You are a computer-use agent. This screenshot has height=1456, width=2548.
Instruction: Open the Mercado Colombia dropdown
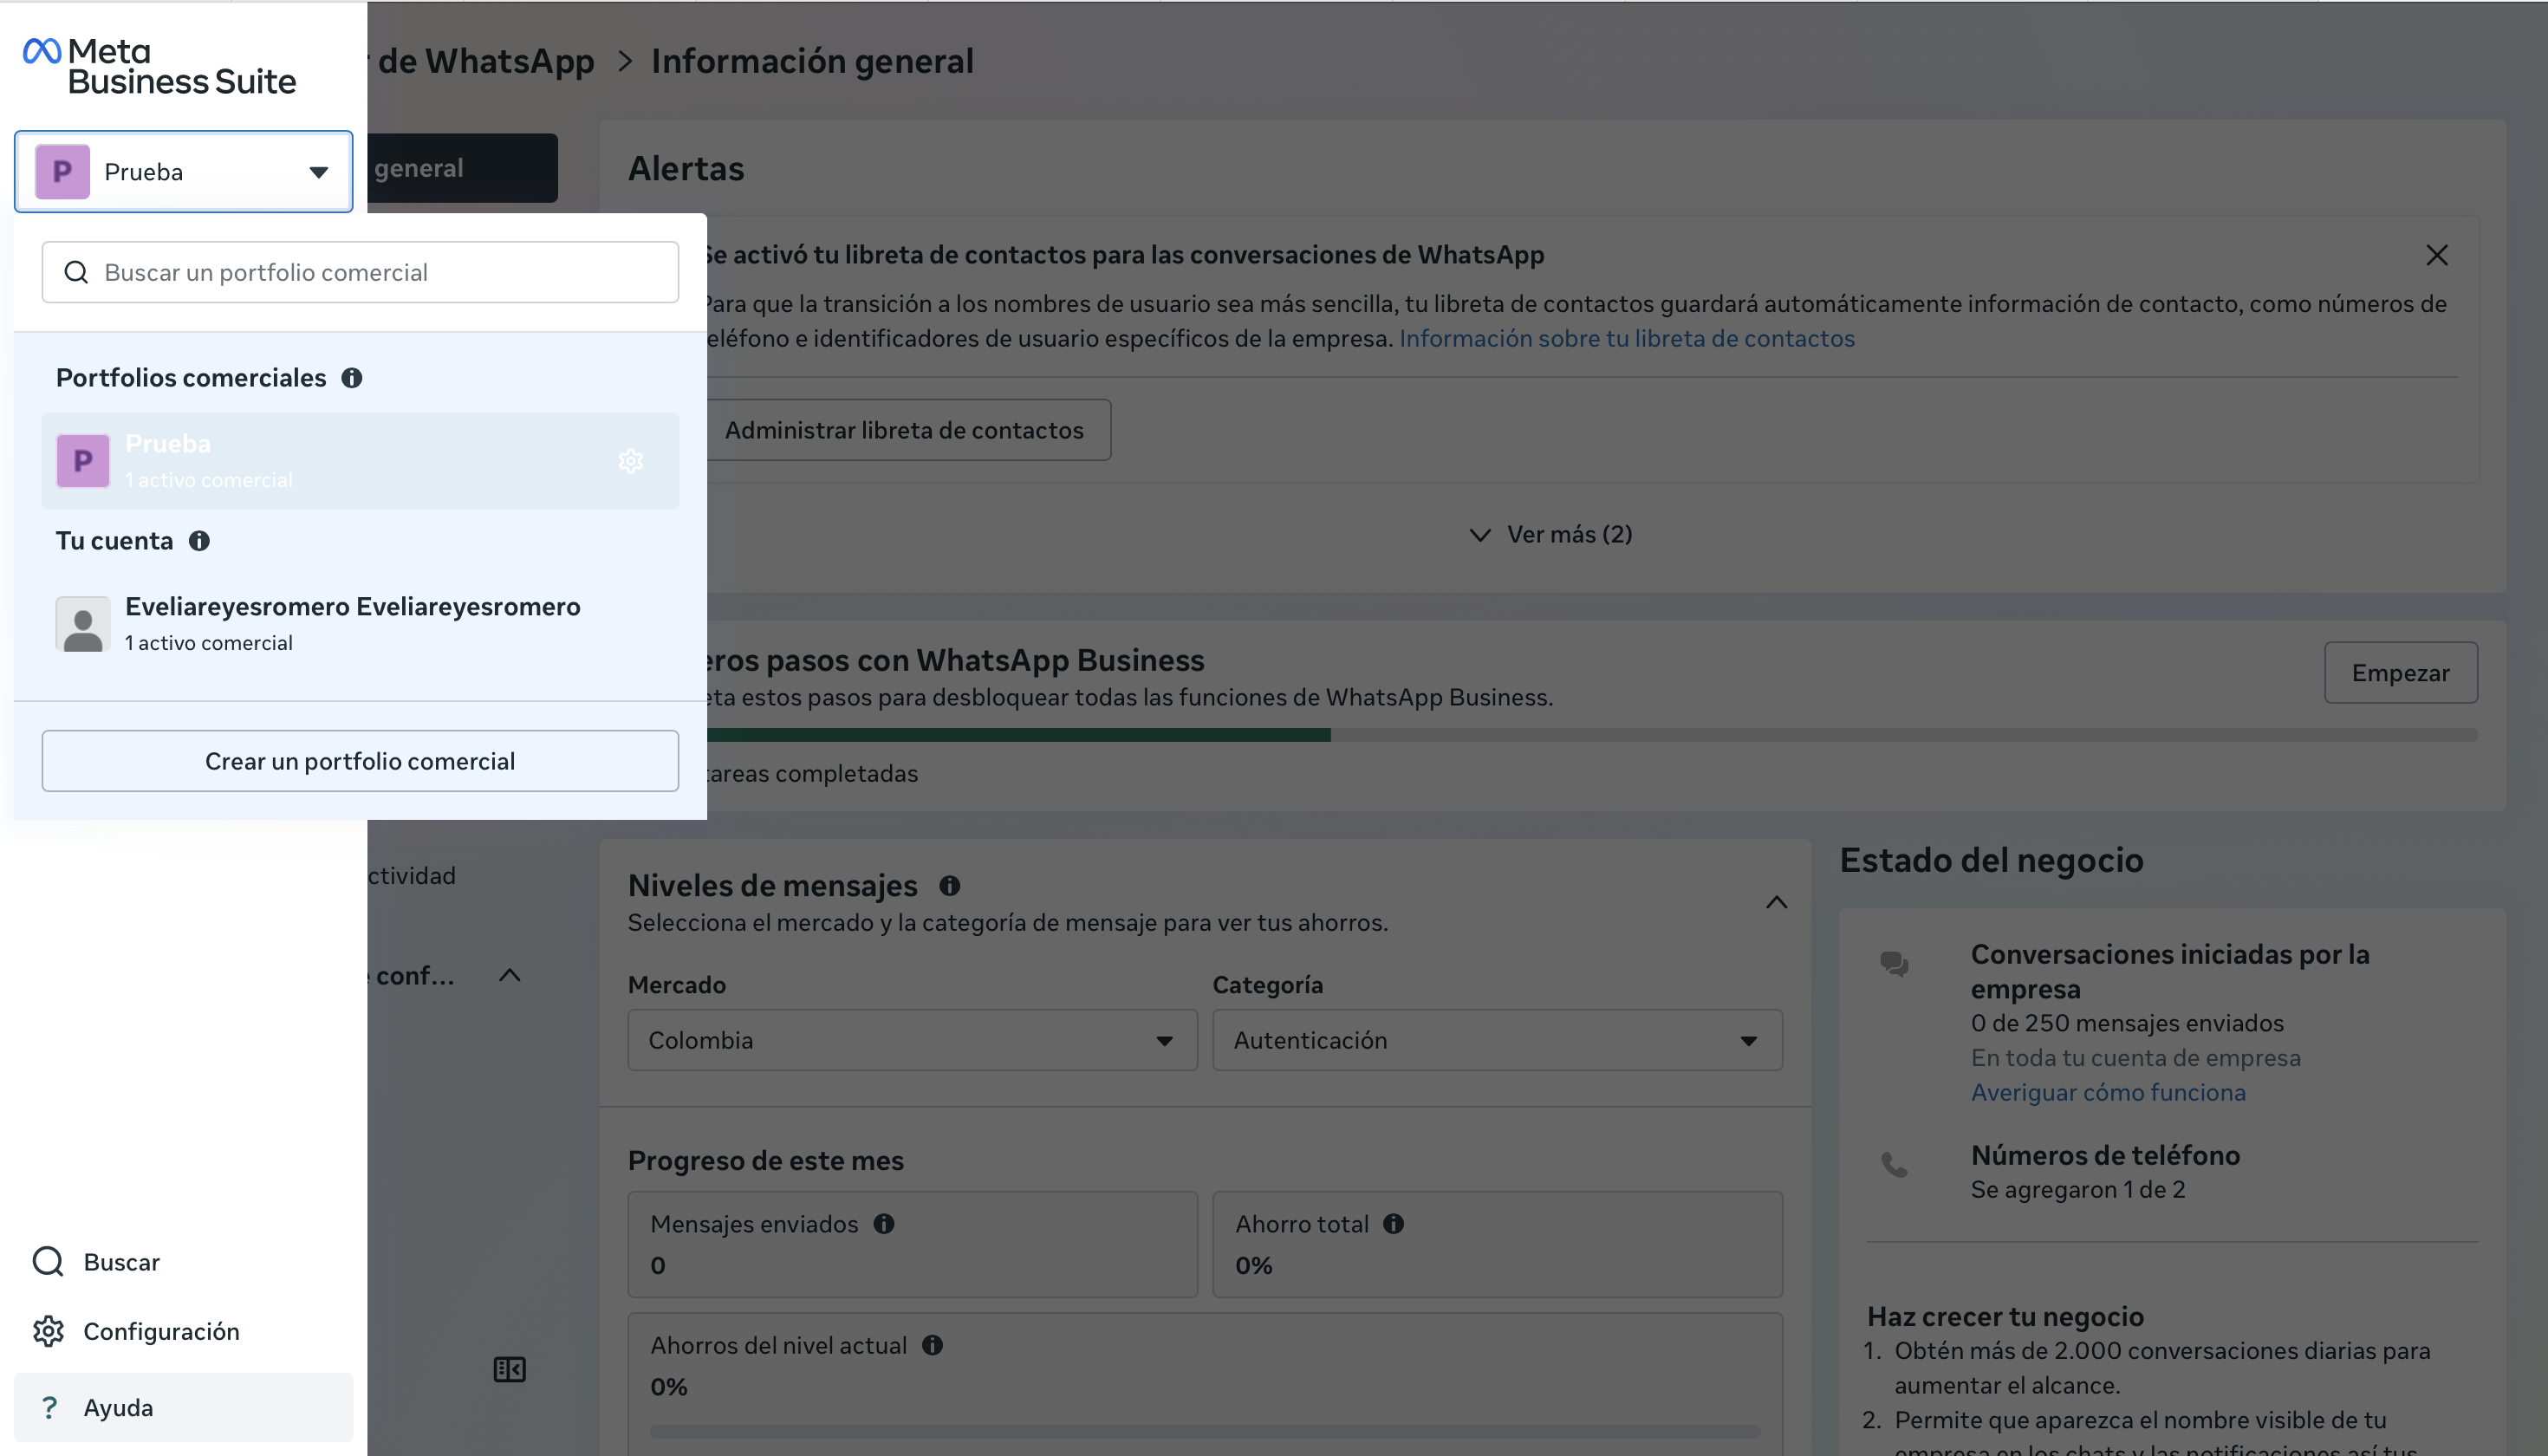912,1040
